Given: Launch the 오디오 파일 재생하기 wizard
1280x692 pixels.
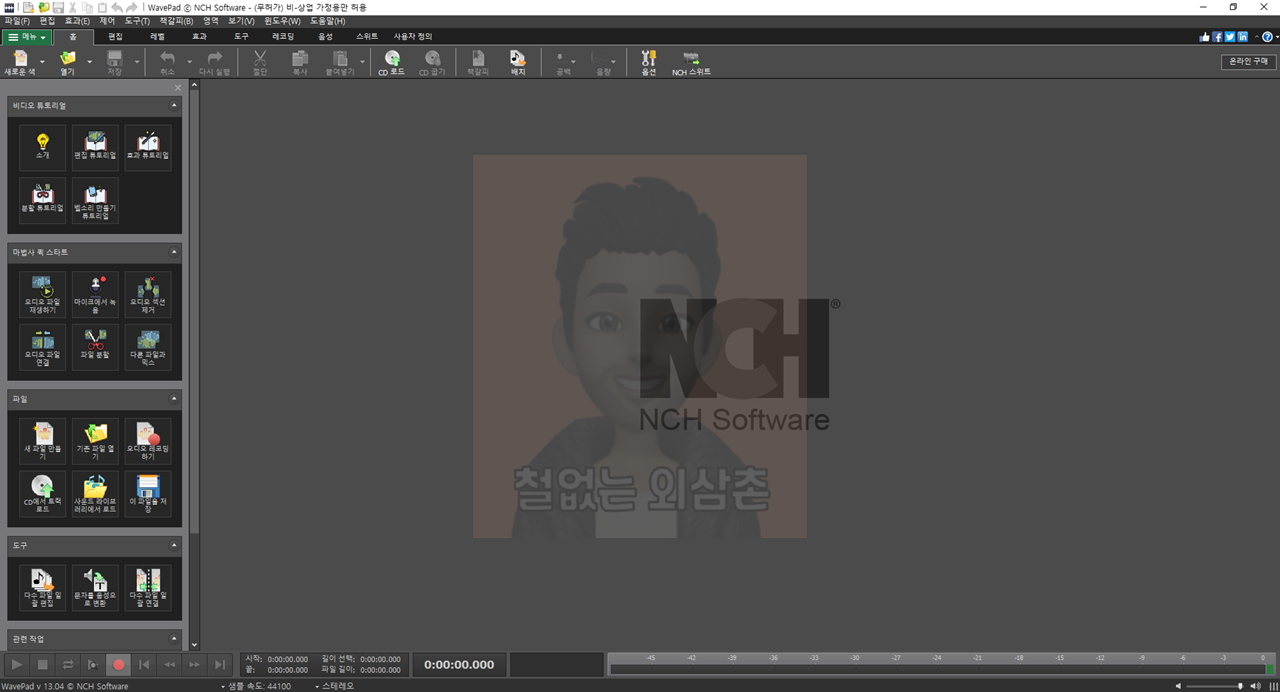Looking at the screenshot, I should [x=43, y=294].
